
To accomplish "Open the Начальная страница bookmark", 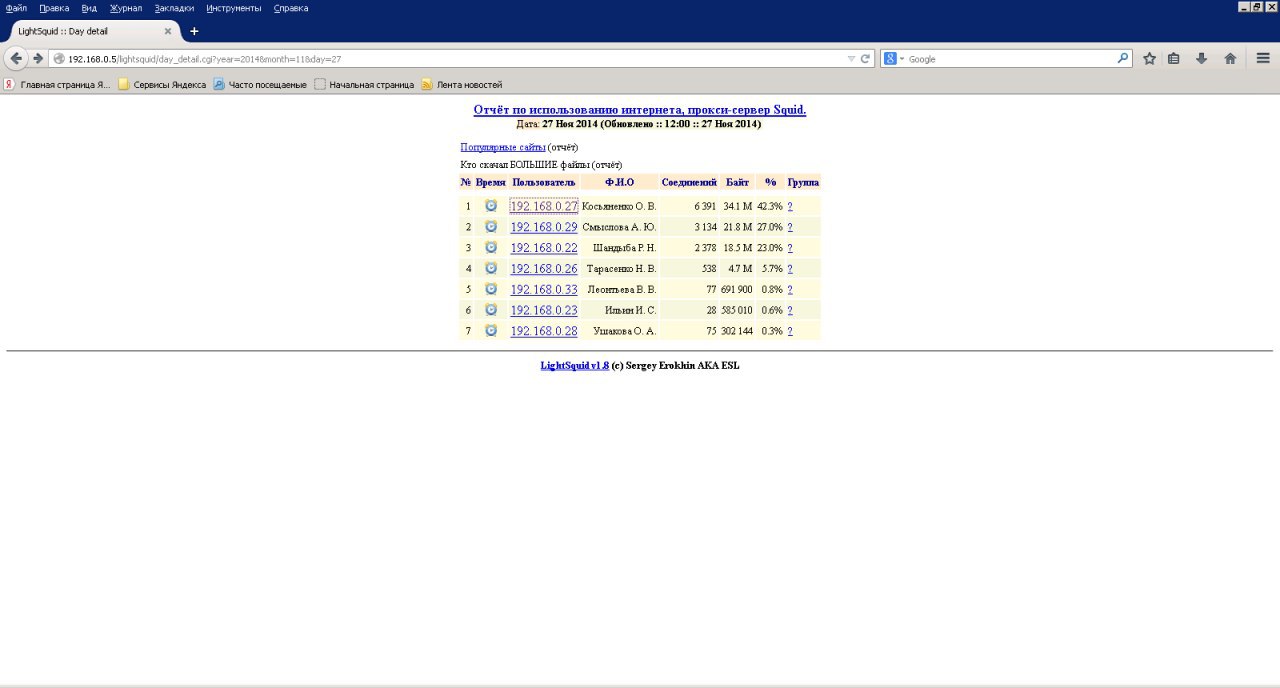I will (364, 85).
